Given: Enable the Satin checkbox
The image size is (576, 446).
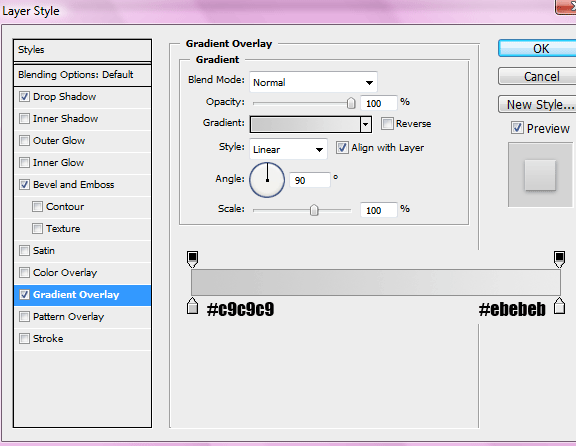Looking at the screenshot, I should [x=24, y=251].
